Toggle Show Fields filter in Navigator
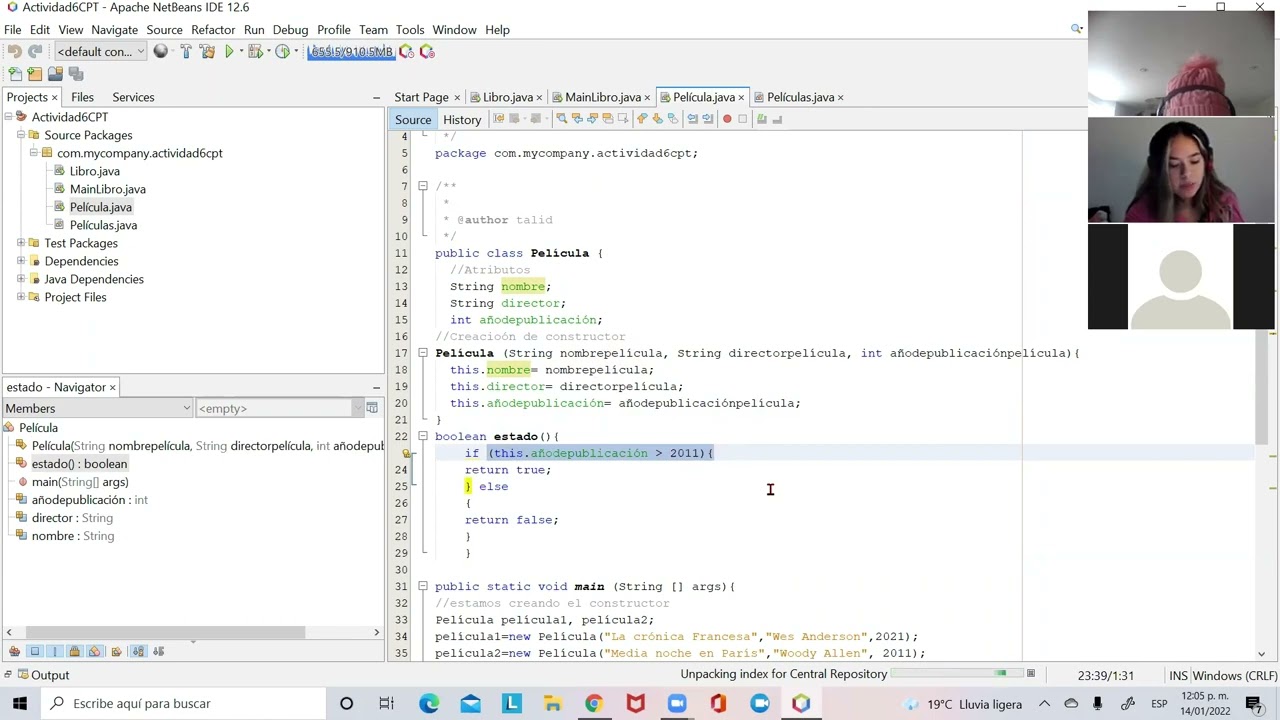1280x720 pixels. point(35,651)
